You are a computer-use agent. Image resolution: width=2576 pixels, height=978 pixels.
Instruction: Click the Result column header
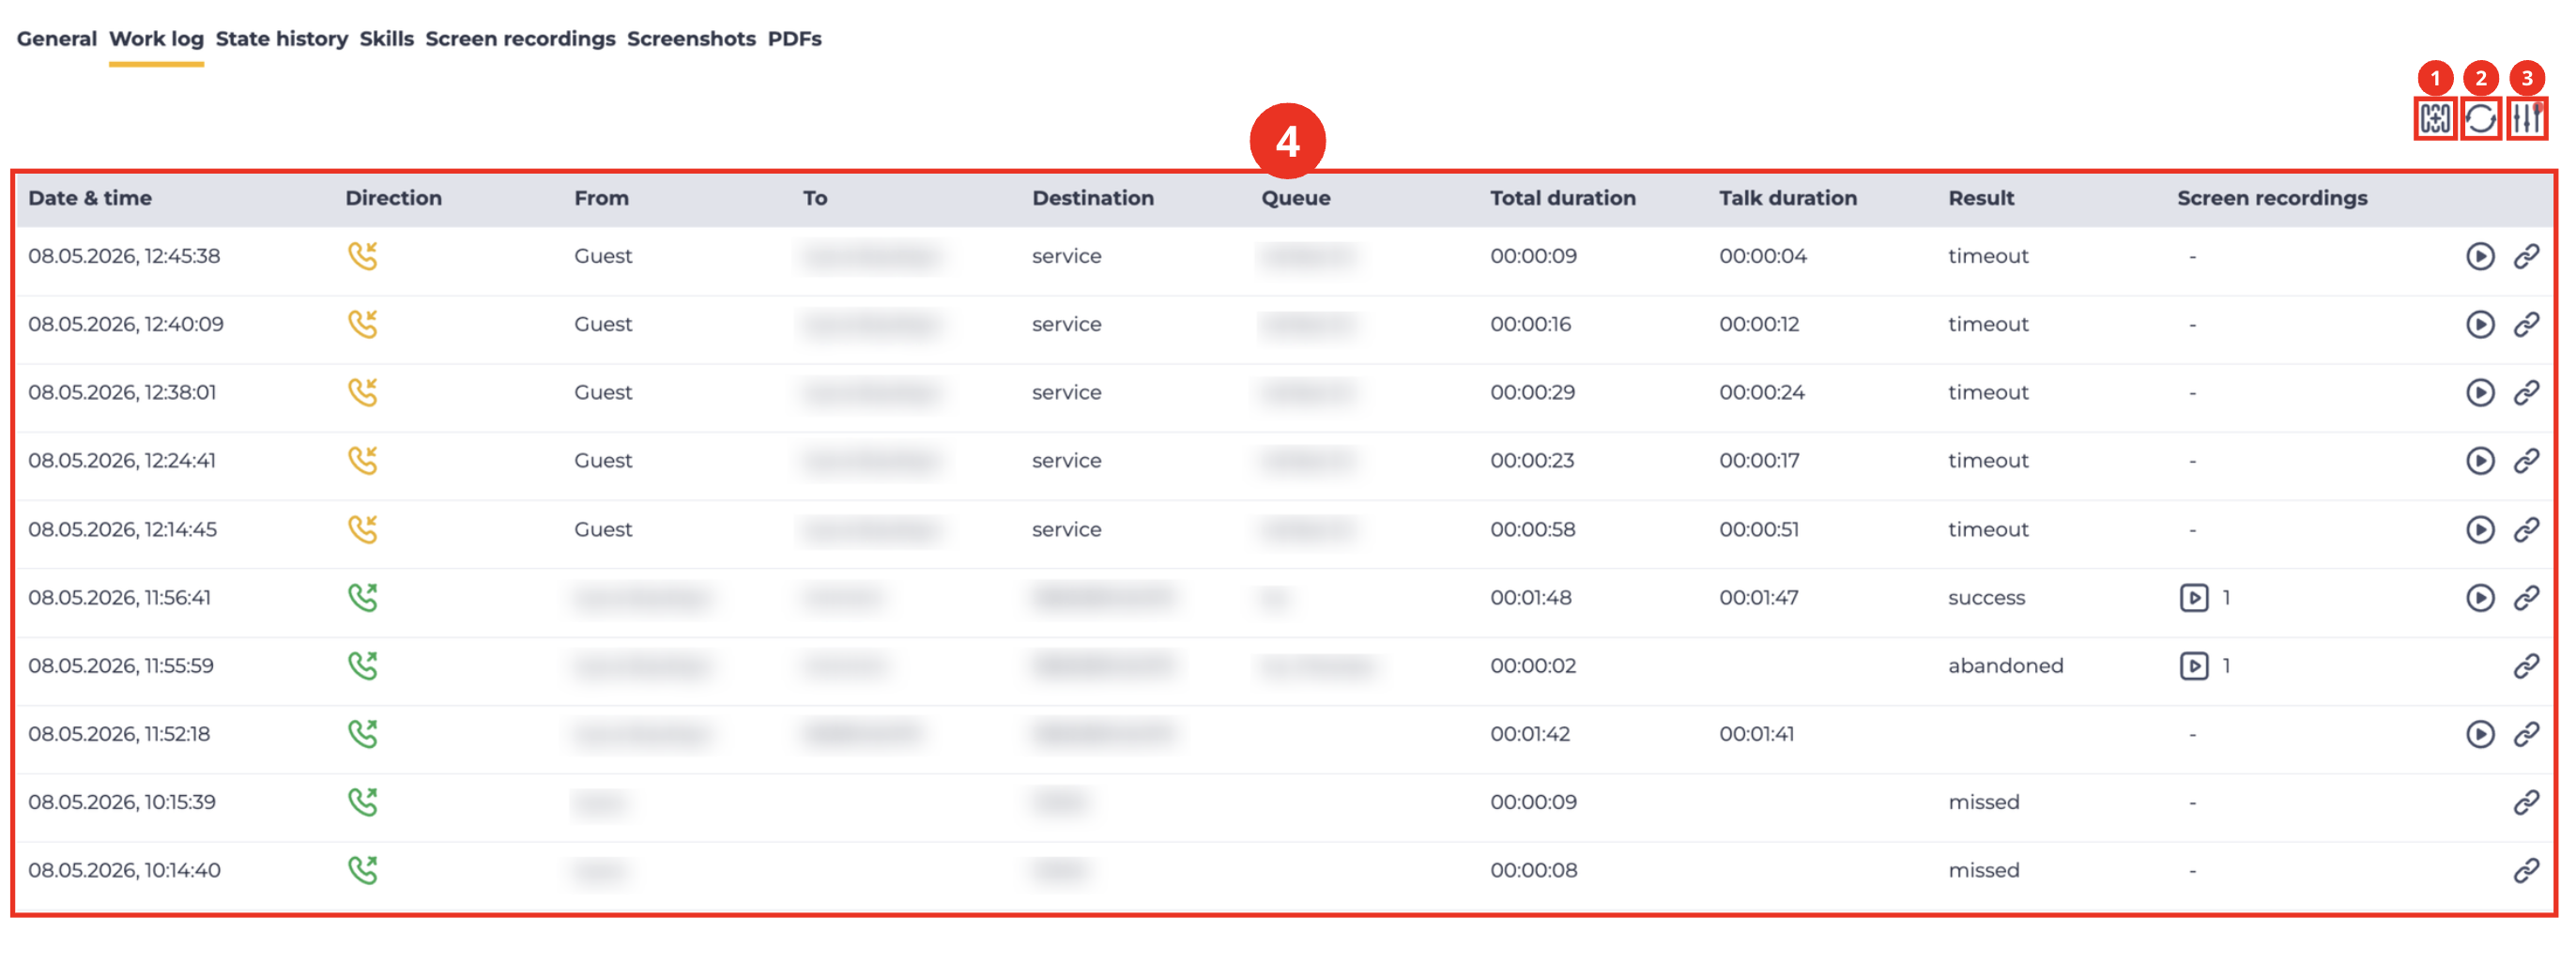[x=1981, y=198]
